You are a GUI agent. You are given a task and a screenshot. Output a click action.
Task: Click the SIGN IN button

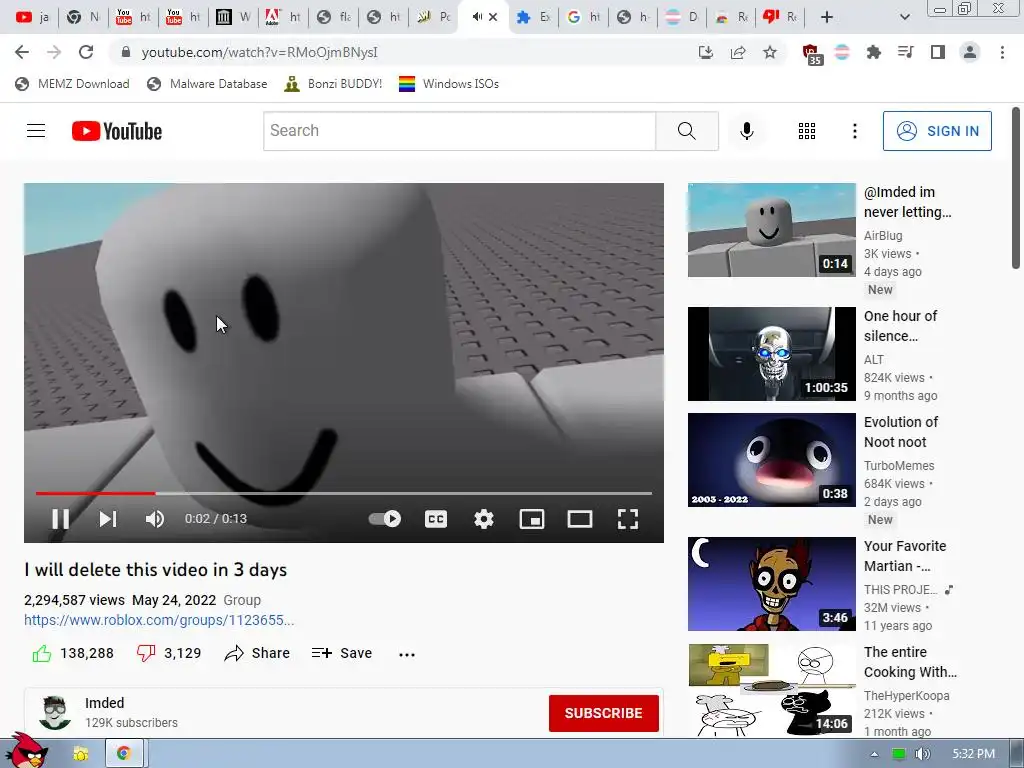point(937,131)
